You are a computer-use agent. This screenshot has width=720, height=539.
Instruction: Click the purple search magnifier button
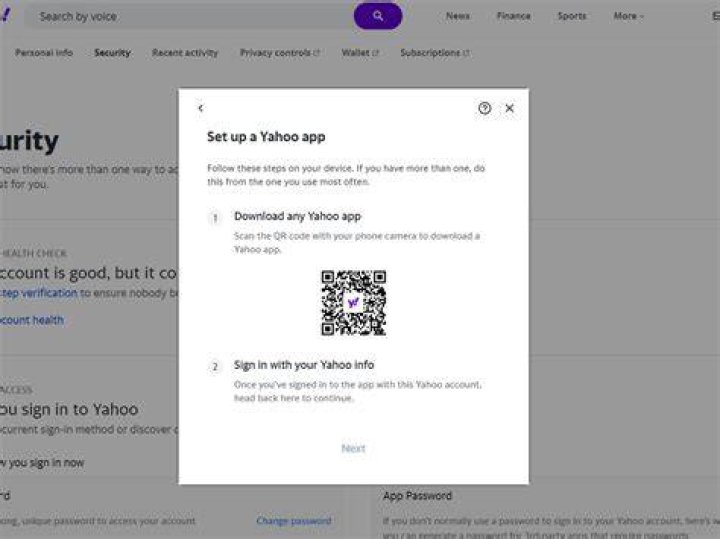coord(377,16)
